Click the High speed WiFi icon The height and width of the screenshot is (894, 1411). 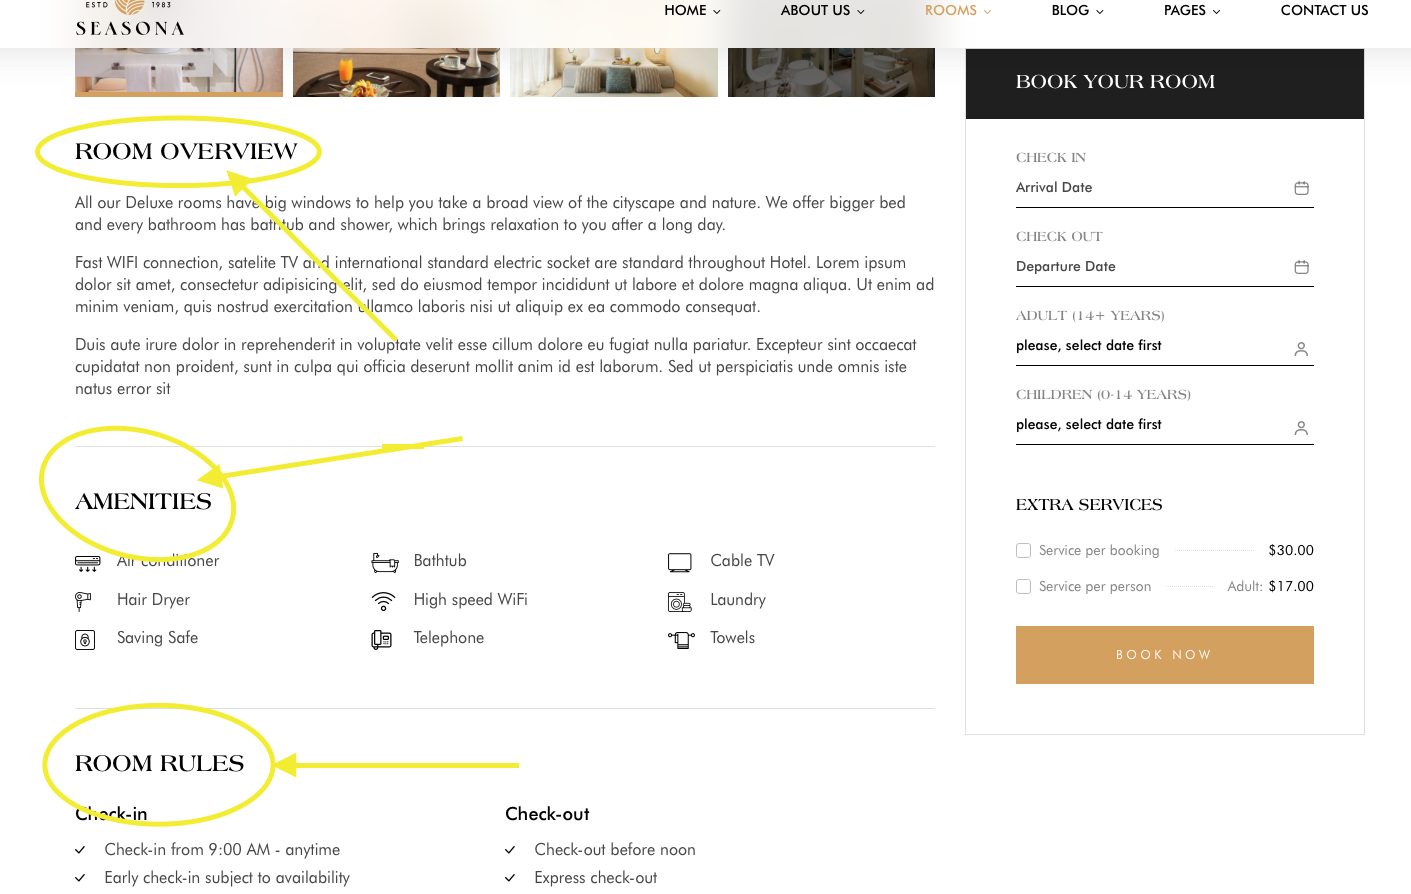click(x=383, y=601)
